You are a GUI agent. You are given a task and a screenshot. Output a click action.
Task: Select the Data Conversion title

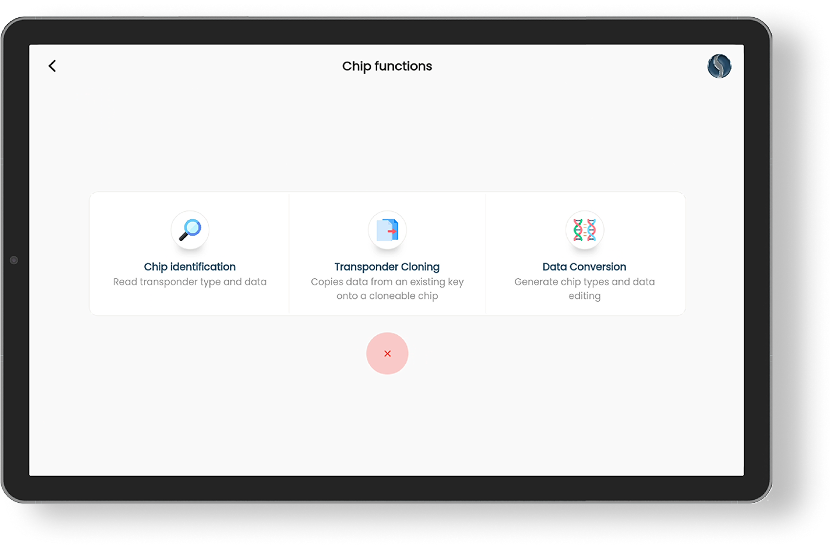click(x=584, y=267)
